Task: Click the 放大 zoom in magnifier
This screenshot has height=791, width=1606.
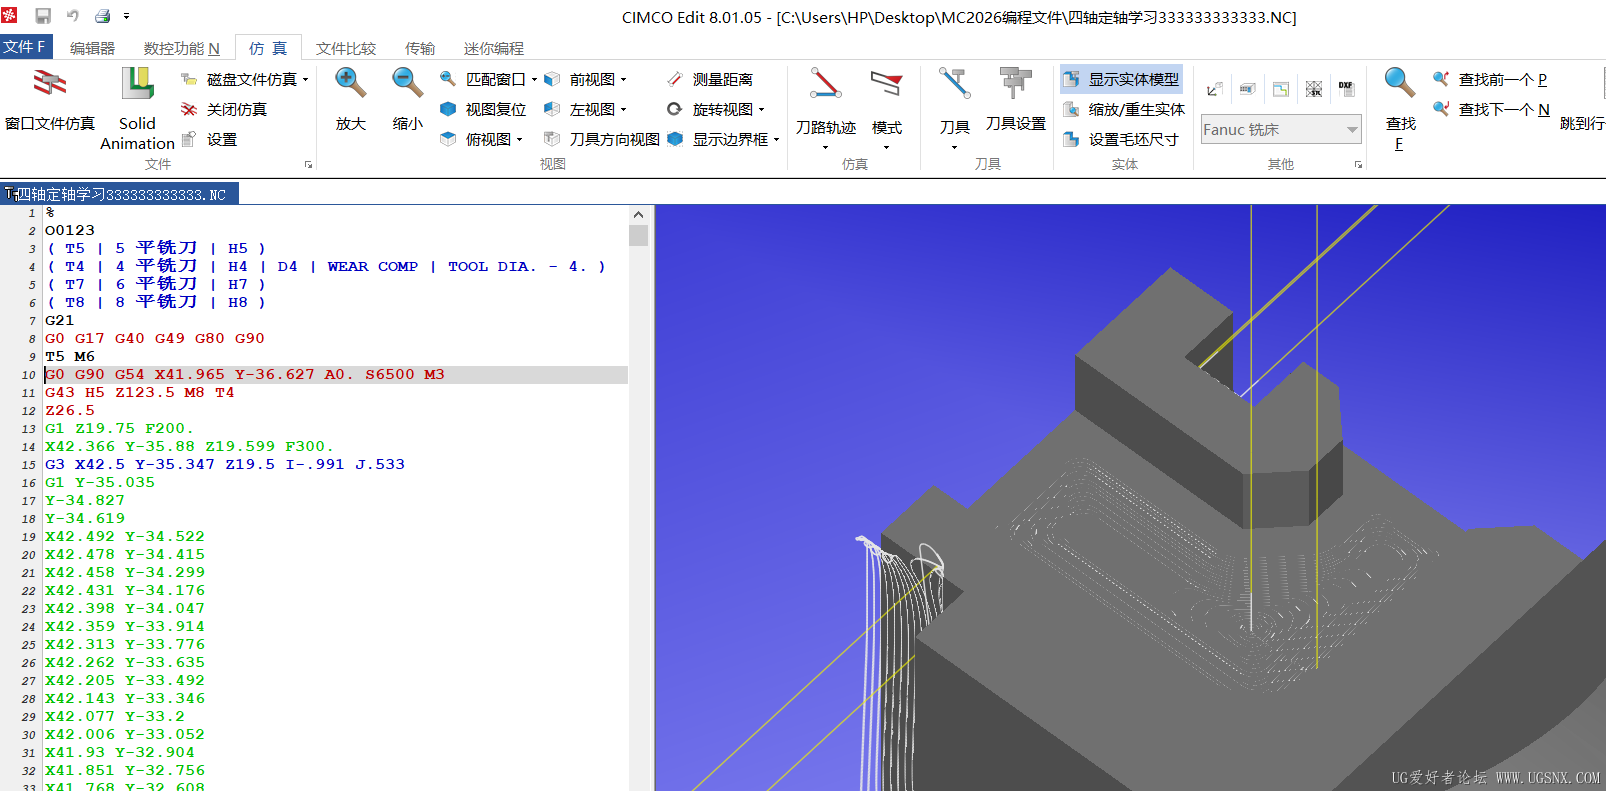Action: tap(351, 100)
